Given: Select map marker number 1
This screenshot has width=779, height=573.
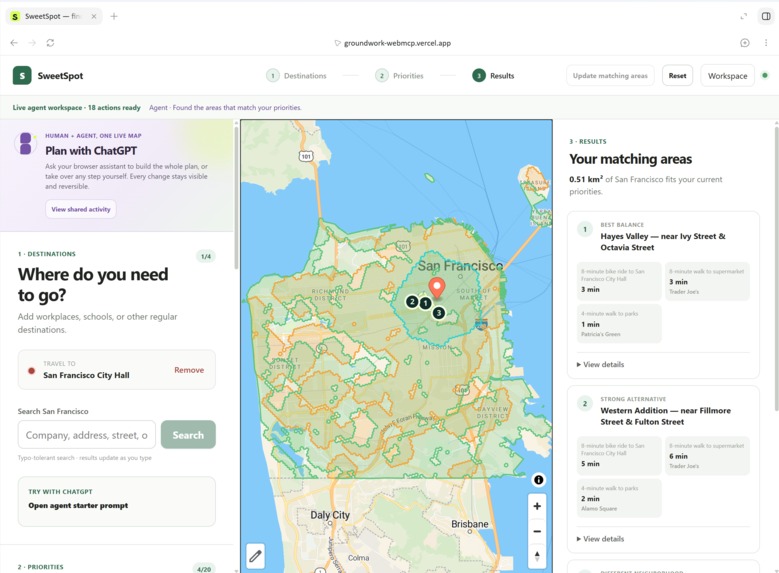Looking at the screenshot, I should [425, 303].
